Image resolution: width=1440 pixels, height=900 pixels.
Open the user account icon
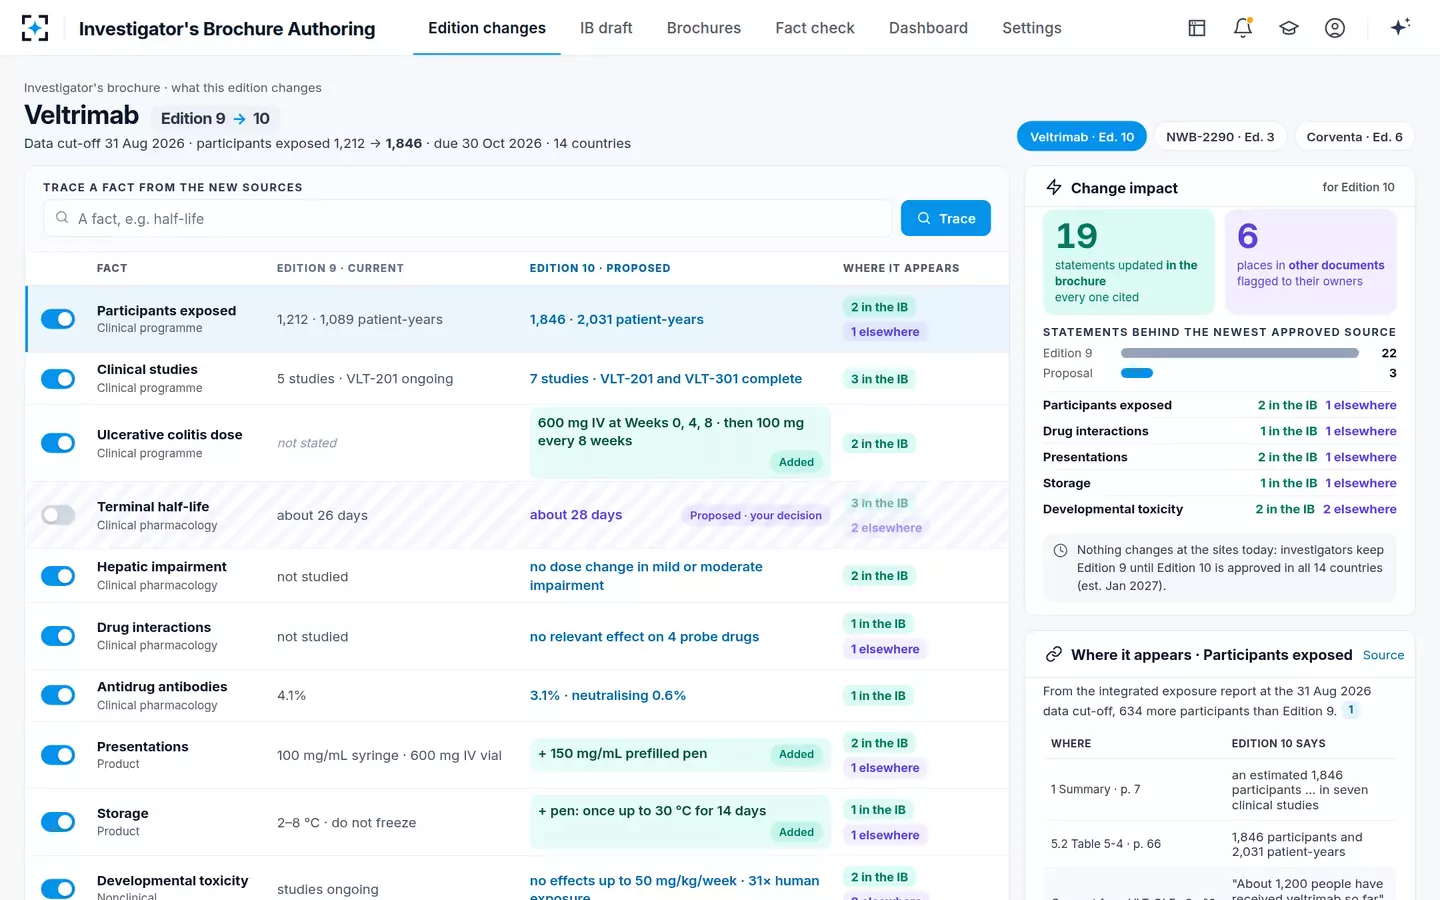1335,28
